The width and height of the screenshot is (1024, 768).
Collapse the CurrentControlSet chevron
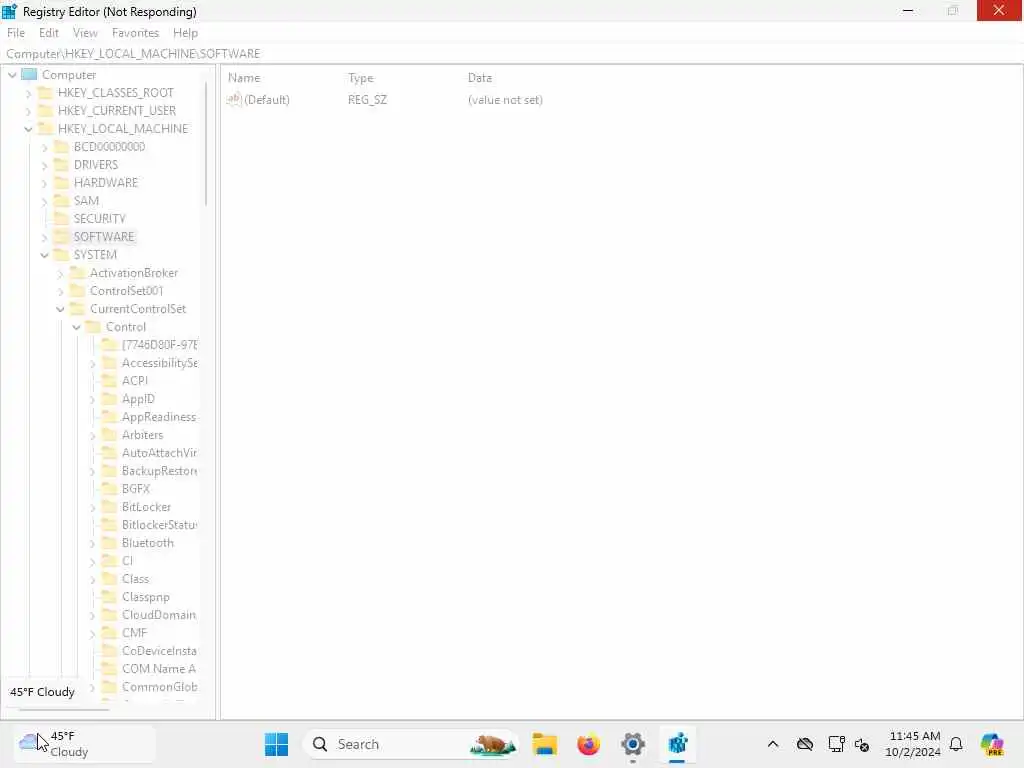(x=60, y=310)
